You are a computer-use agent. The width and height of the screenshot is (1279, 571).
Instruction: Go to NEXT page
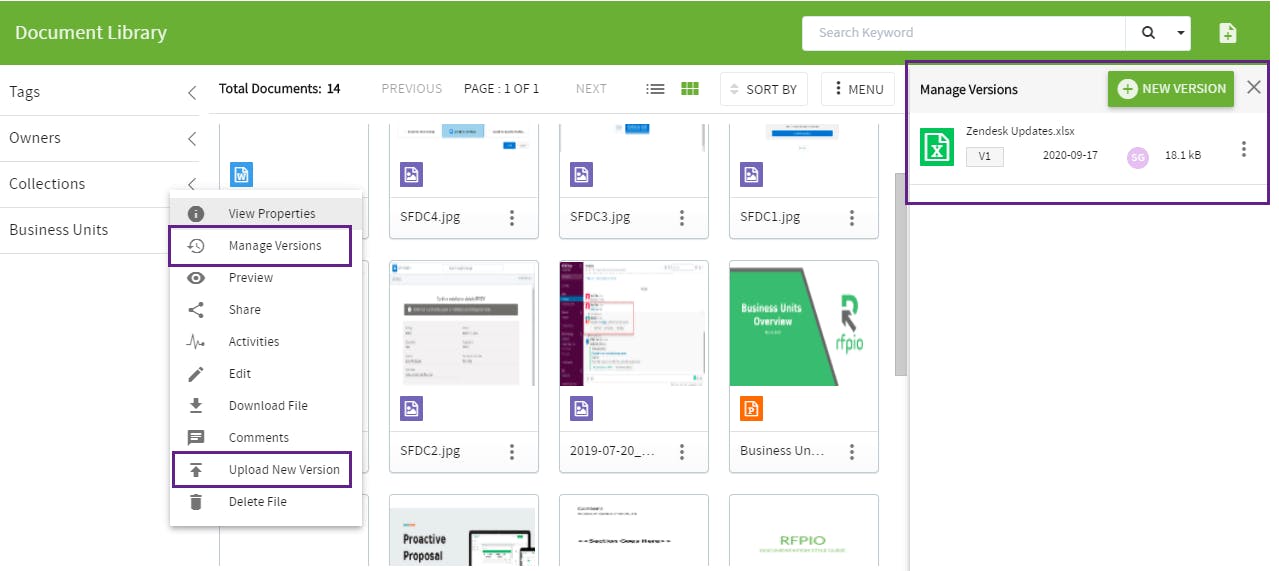[591, 89]
